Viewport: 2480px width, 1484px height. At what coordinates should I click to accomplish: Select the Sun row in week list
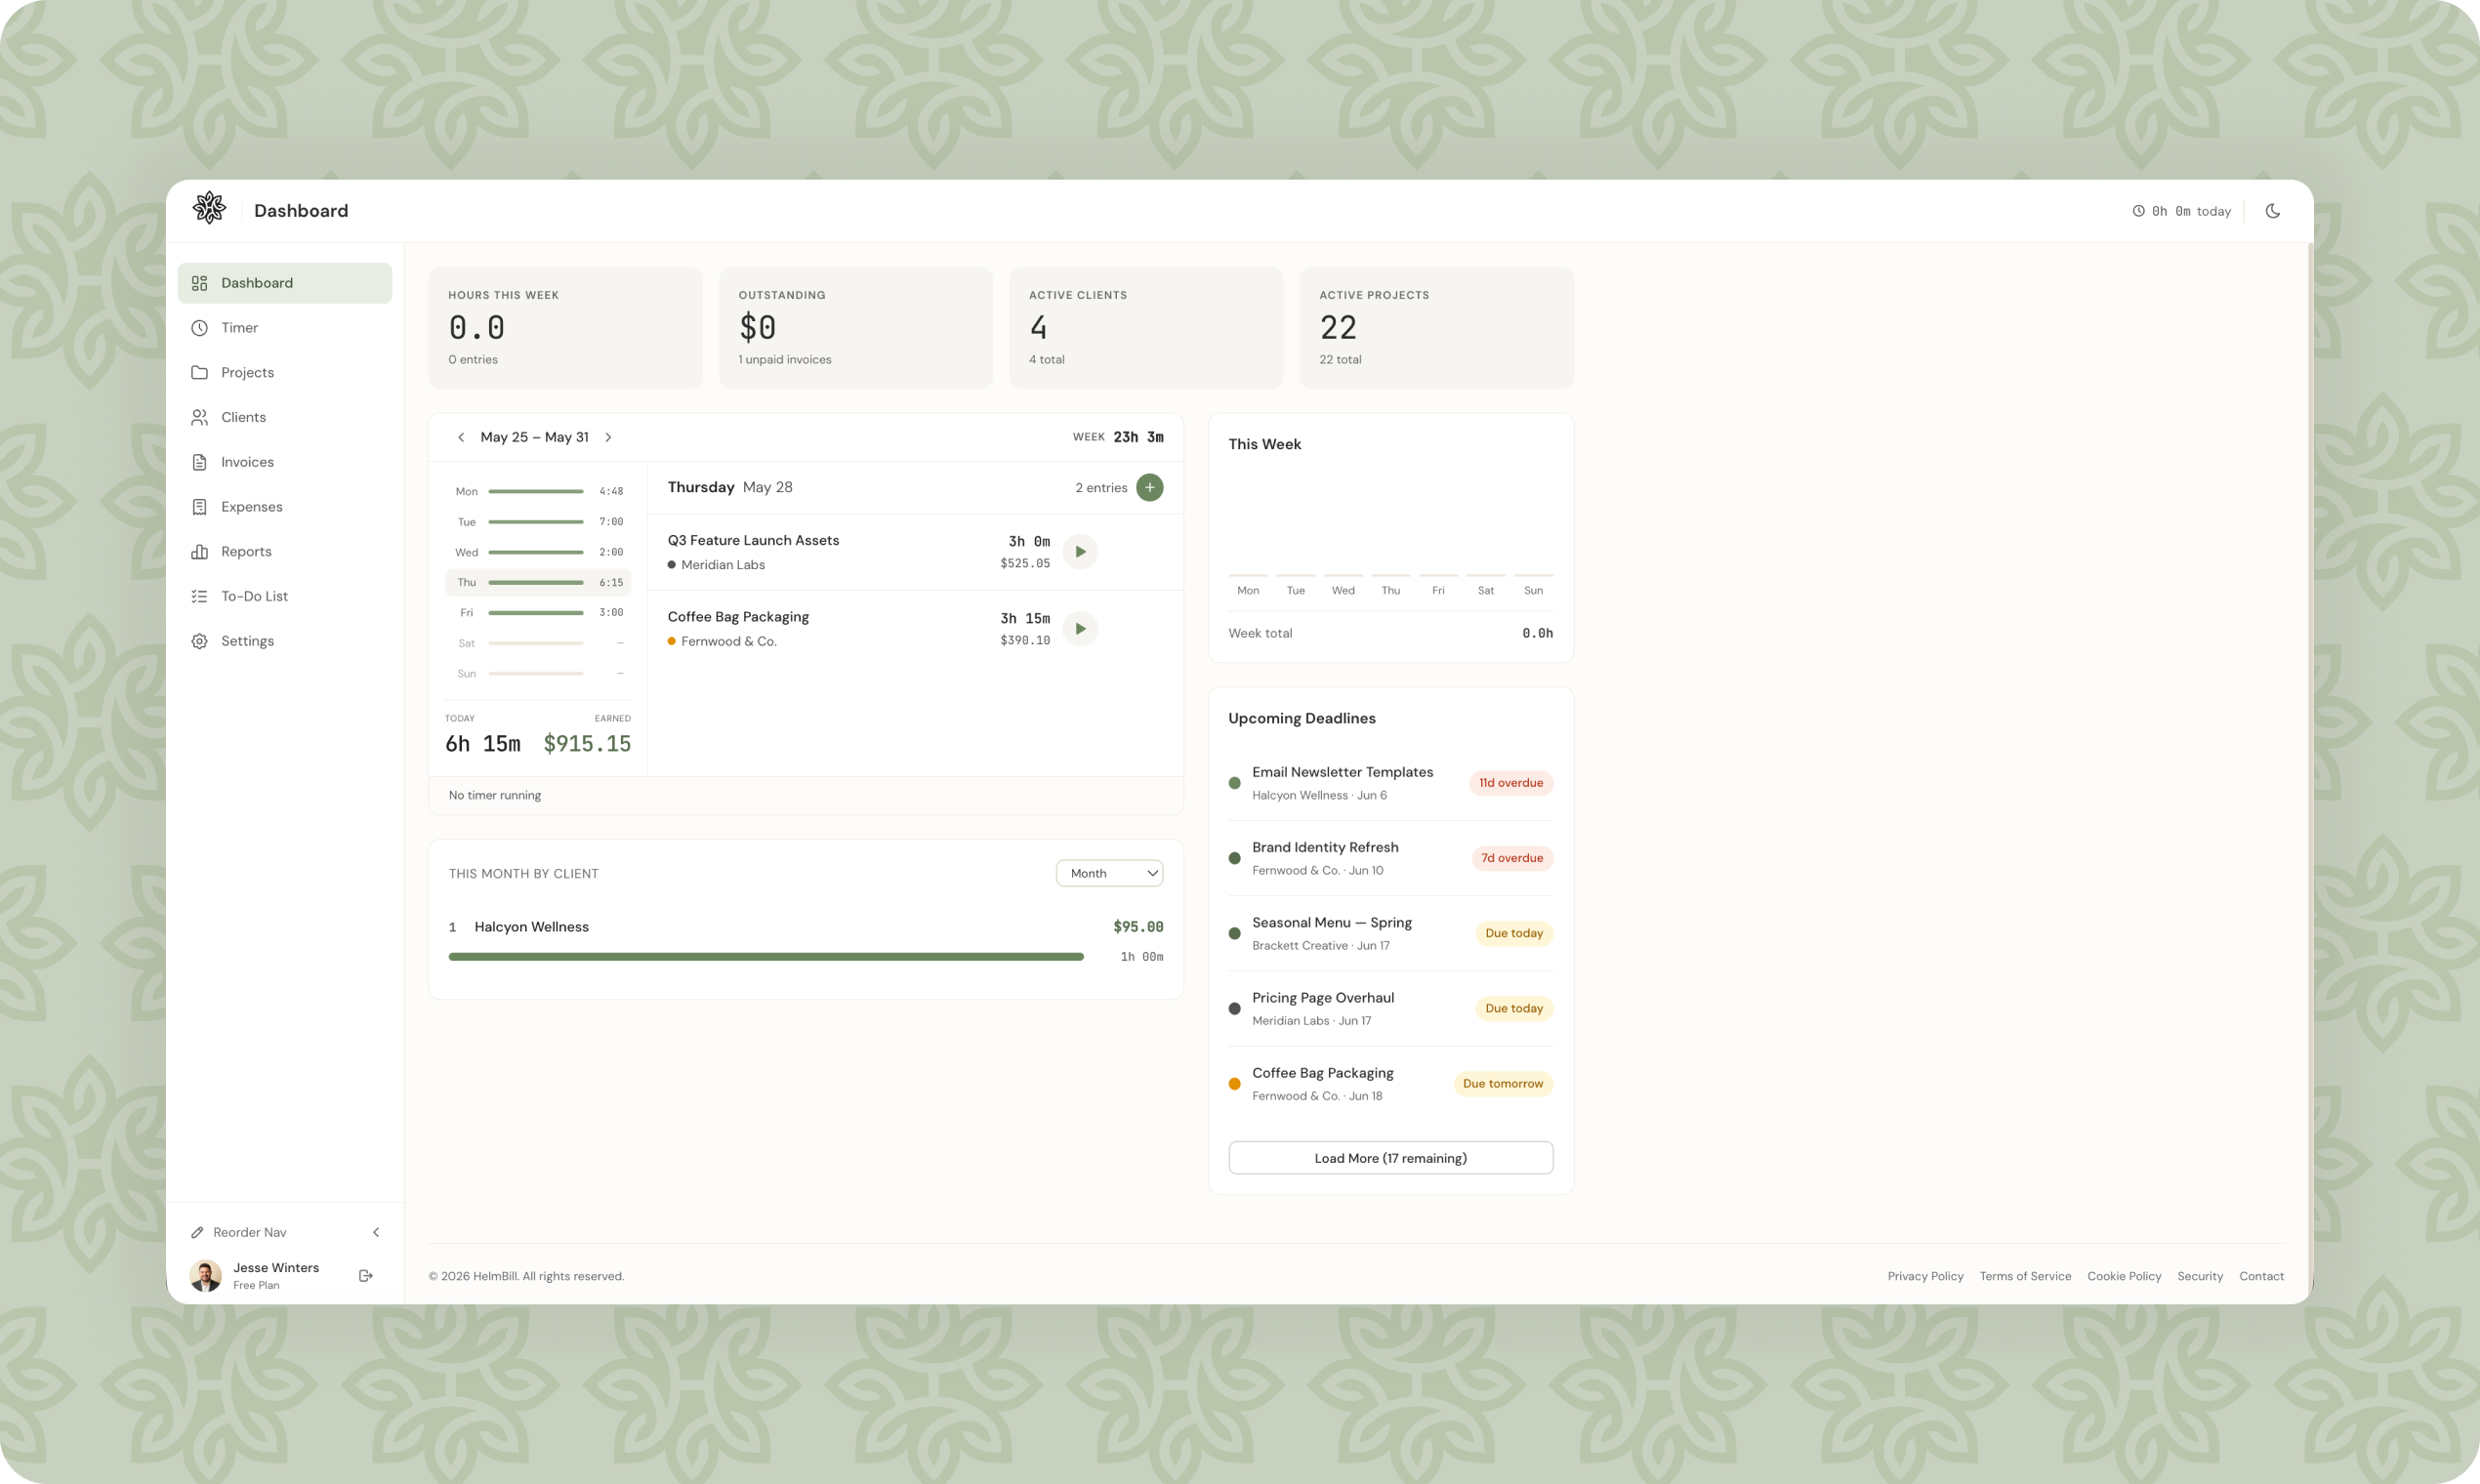[538, 674]
